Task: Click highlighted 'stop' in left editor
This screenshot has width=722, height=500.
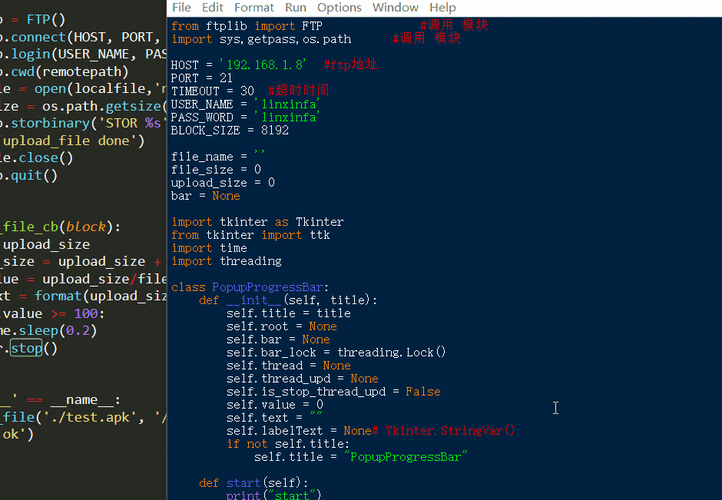Action: (x=26, y=348)
